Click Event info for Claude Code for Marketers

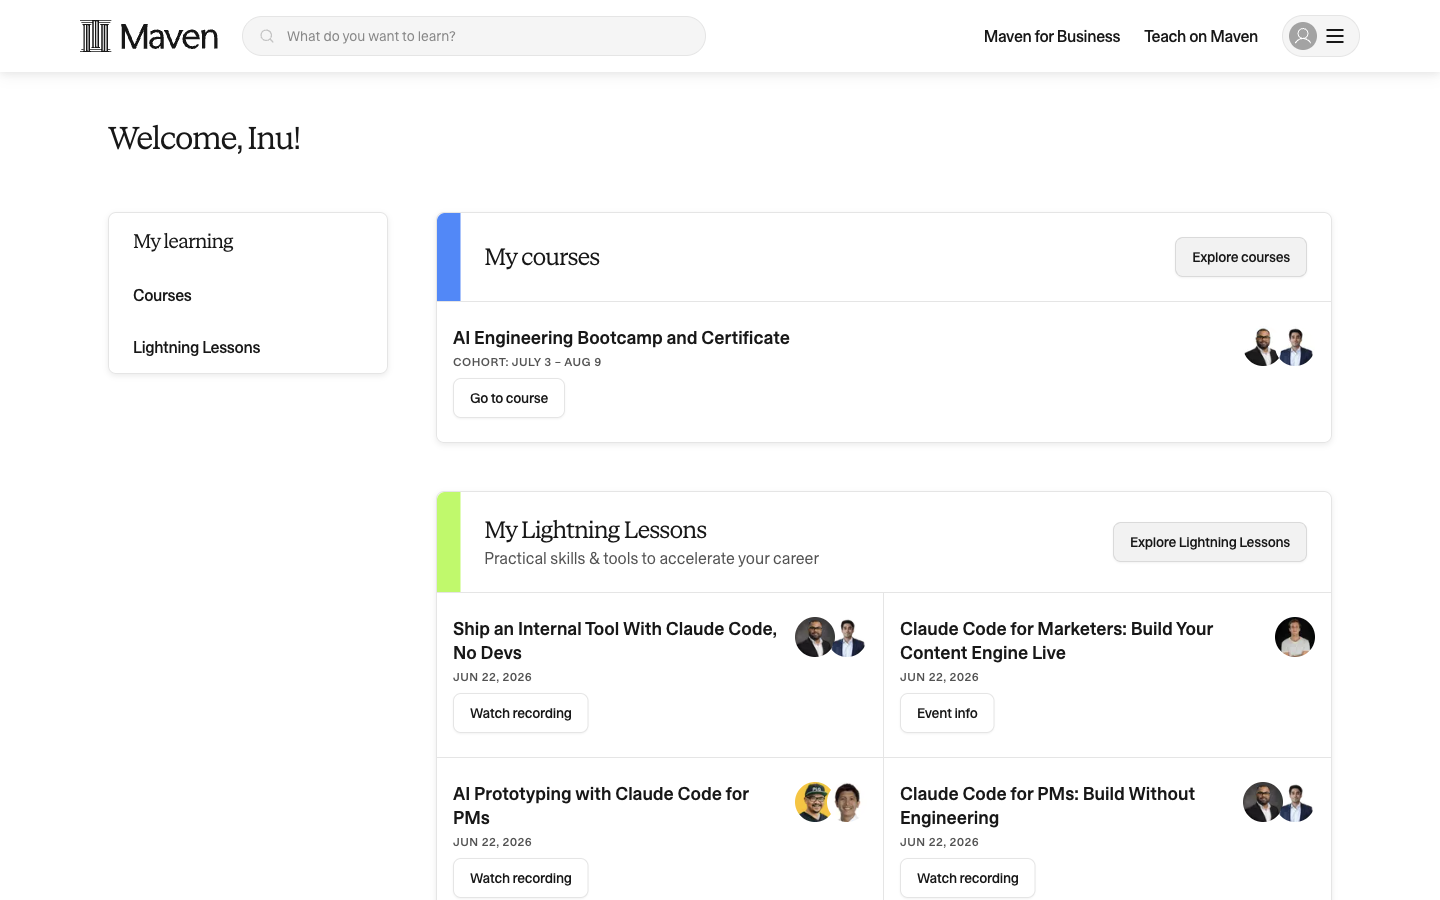[947, 713]
